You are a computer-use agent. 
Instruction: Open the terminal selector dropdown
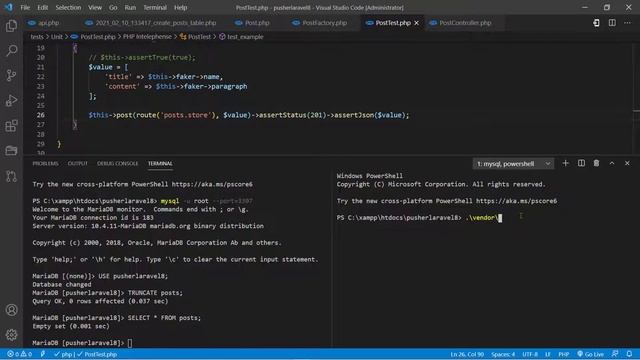click(x=513, y=164)
